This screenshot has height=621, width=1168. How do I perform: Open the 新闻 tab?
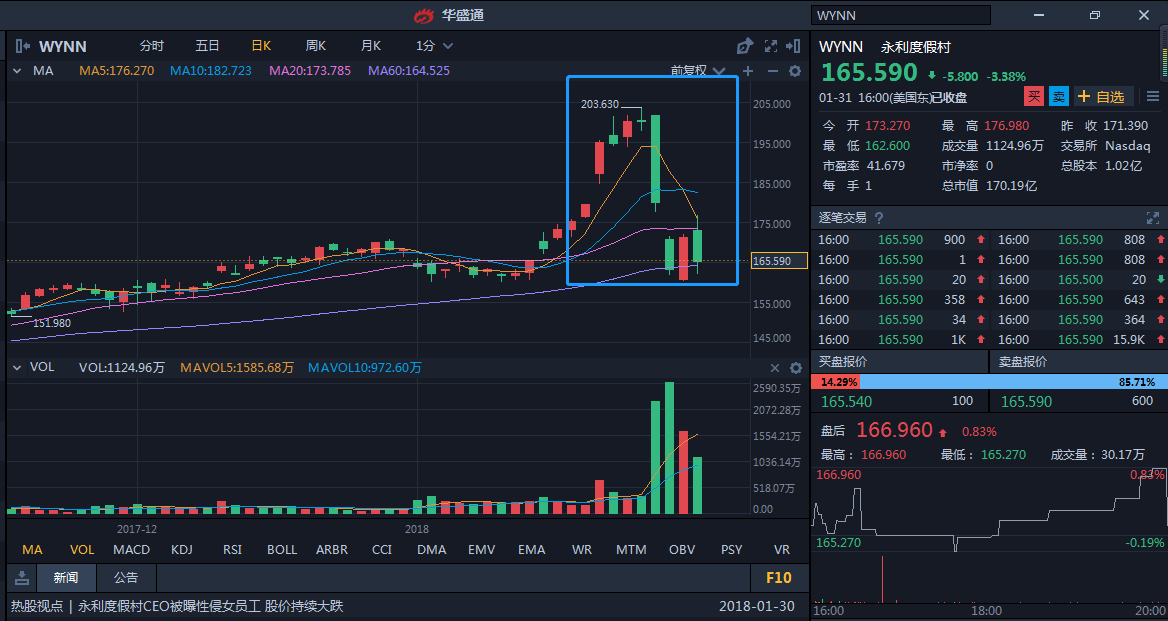tap(66, 577)
